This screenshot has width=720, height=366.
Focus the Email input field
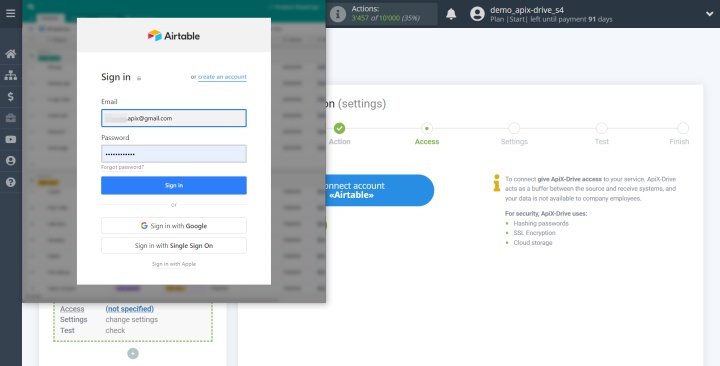click(x=174, y=118)
